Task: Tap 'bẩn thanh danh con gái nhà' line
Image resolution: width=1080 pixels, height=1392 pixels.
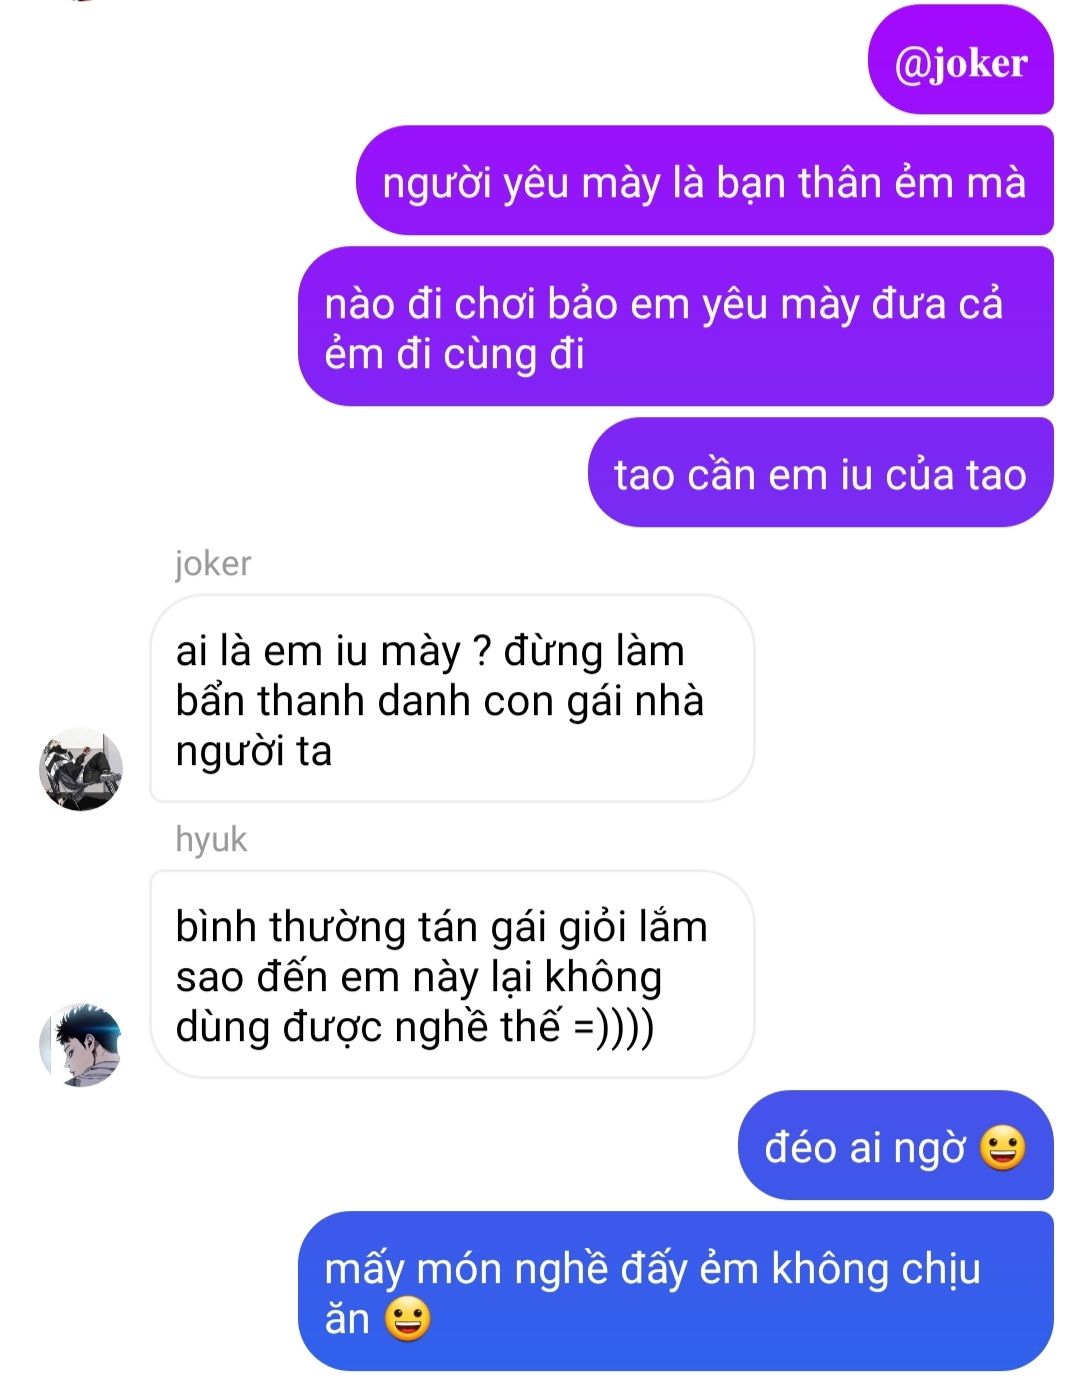Action: coord(440,701)
